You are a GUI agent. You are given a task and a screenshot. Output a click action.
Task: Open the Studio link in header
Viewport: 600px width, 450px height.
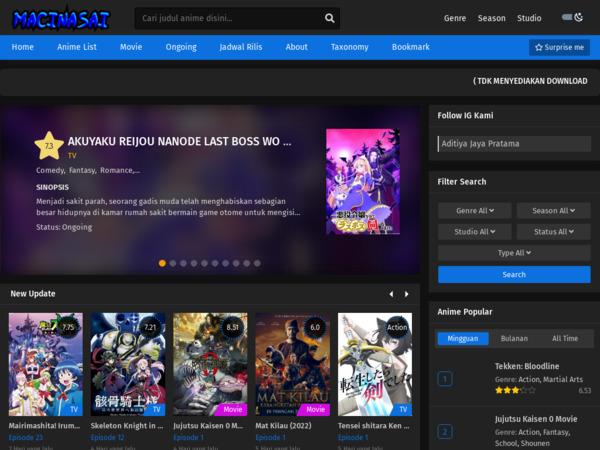[529, 18]
